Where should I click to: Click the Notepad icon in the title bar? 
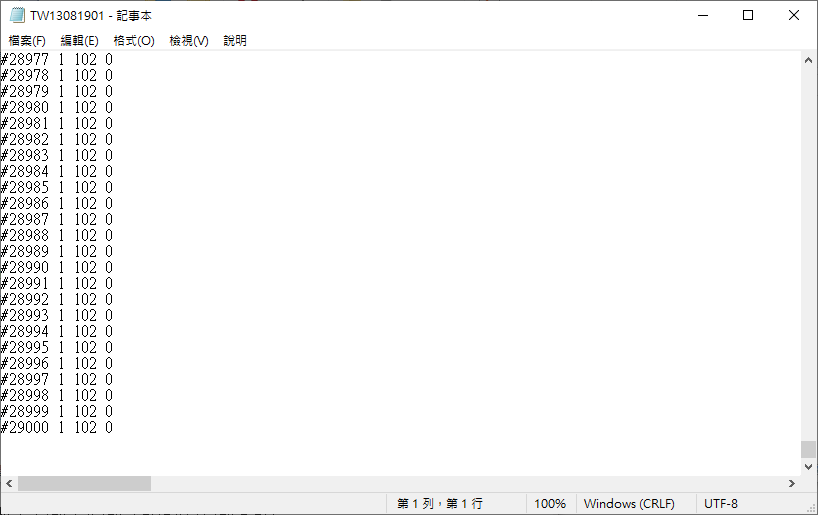17,15
